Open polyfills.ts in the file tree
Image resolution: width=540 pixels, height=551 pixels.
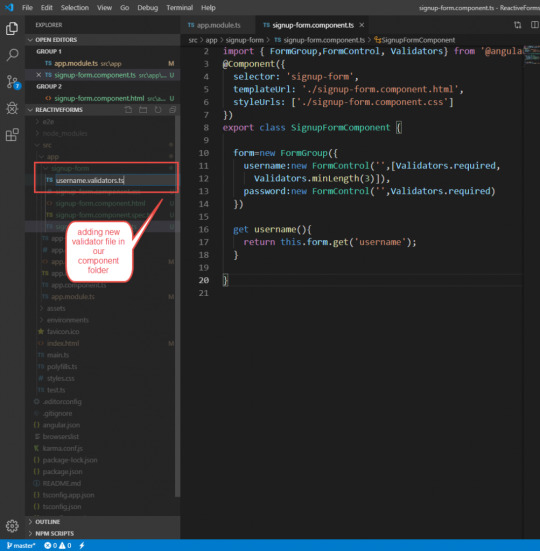tap(62, 367)
